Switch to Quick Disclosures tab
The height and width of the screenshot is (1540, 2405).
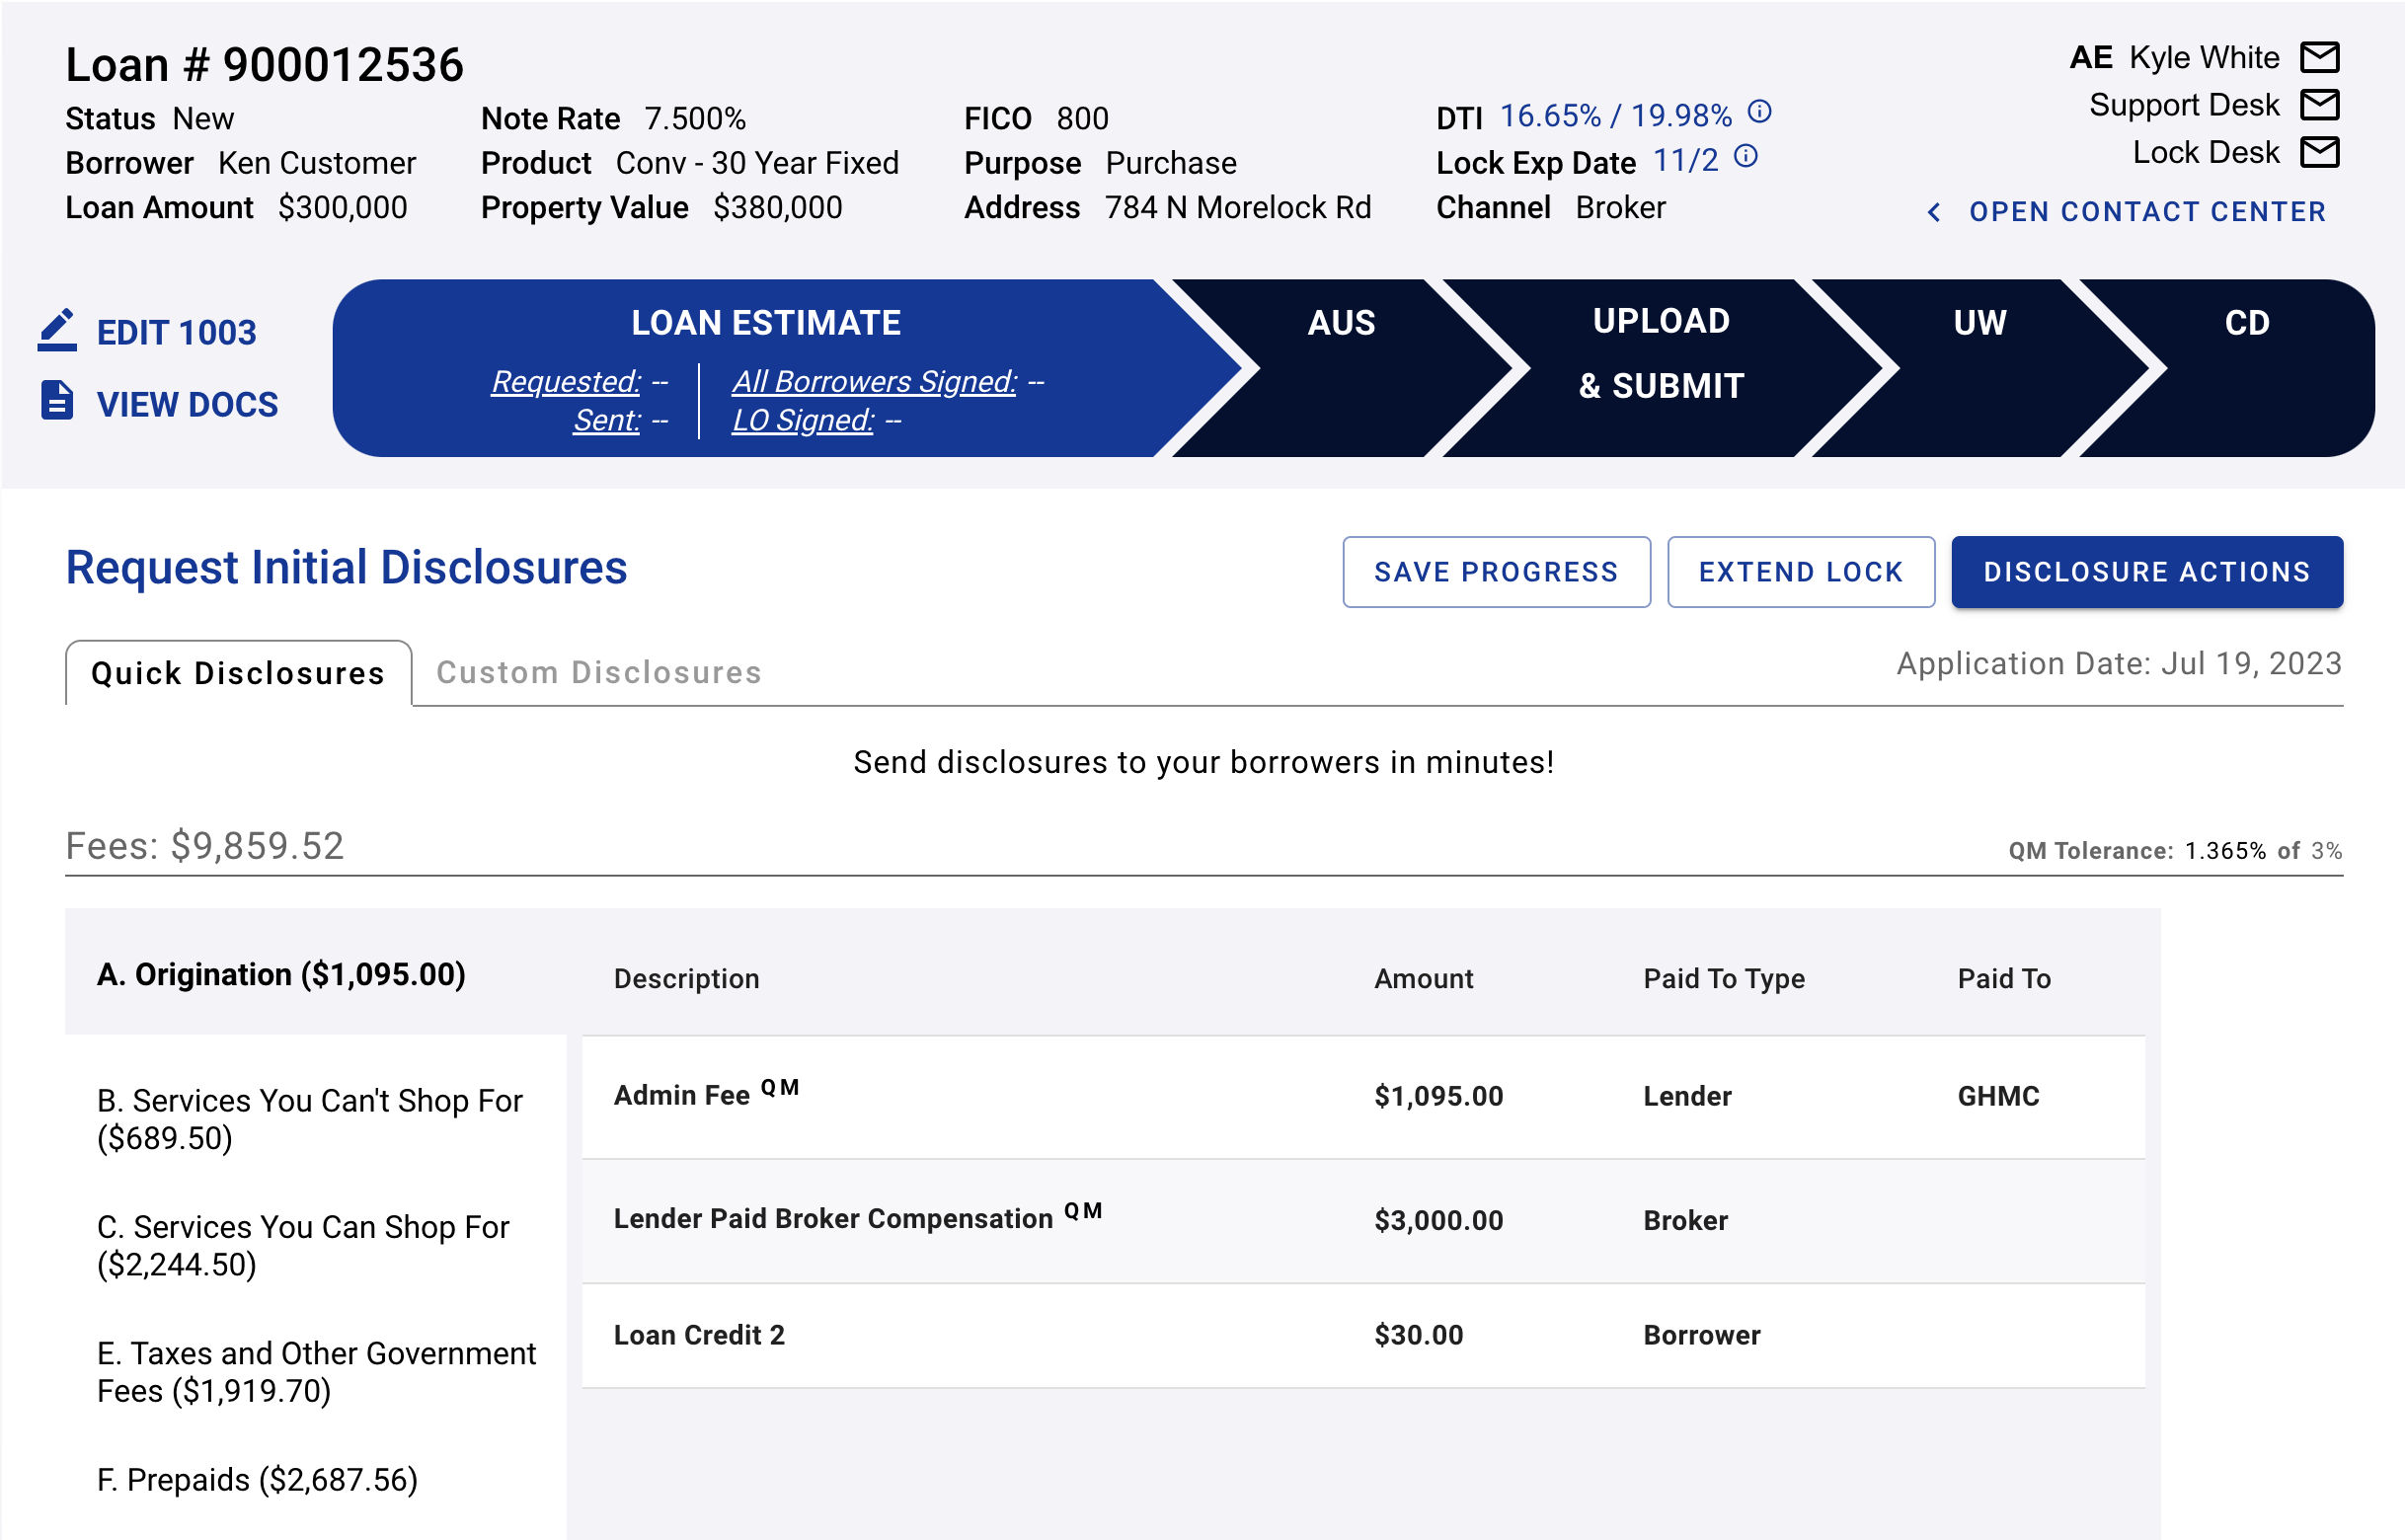click(238, 673)
